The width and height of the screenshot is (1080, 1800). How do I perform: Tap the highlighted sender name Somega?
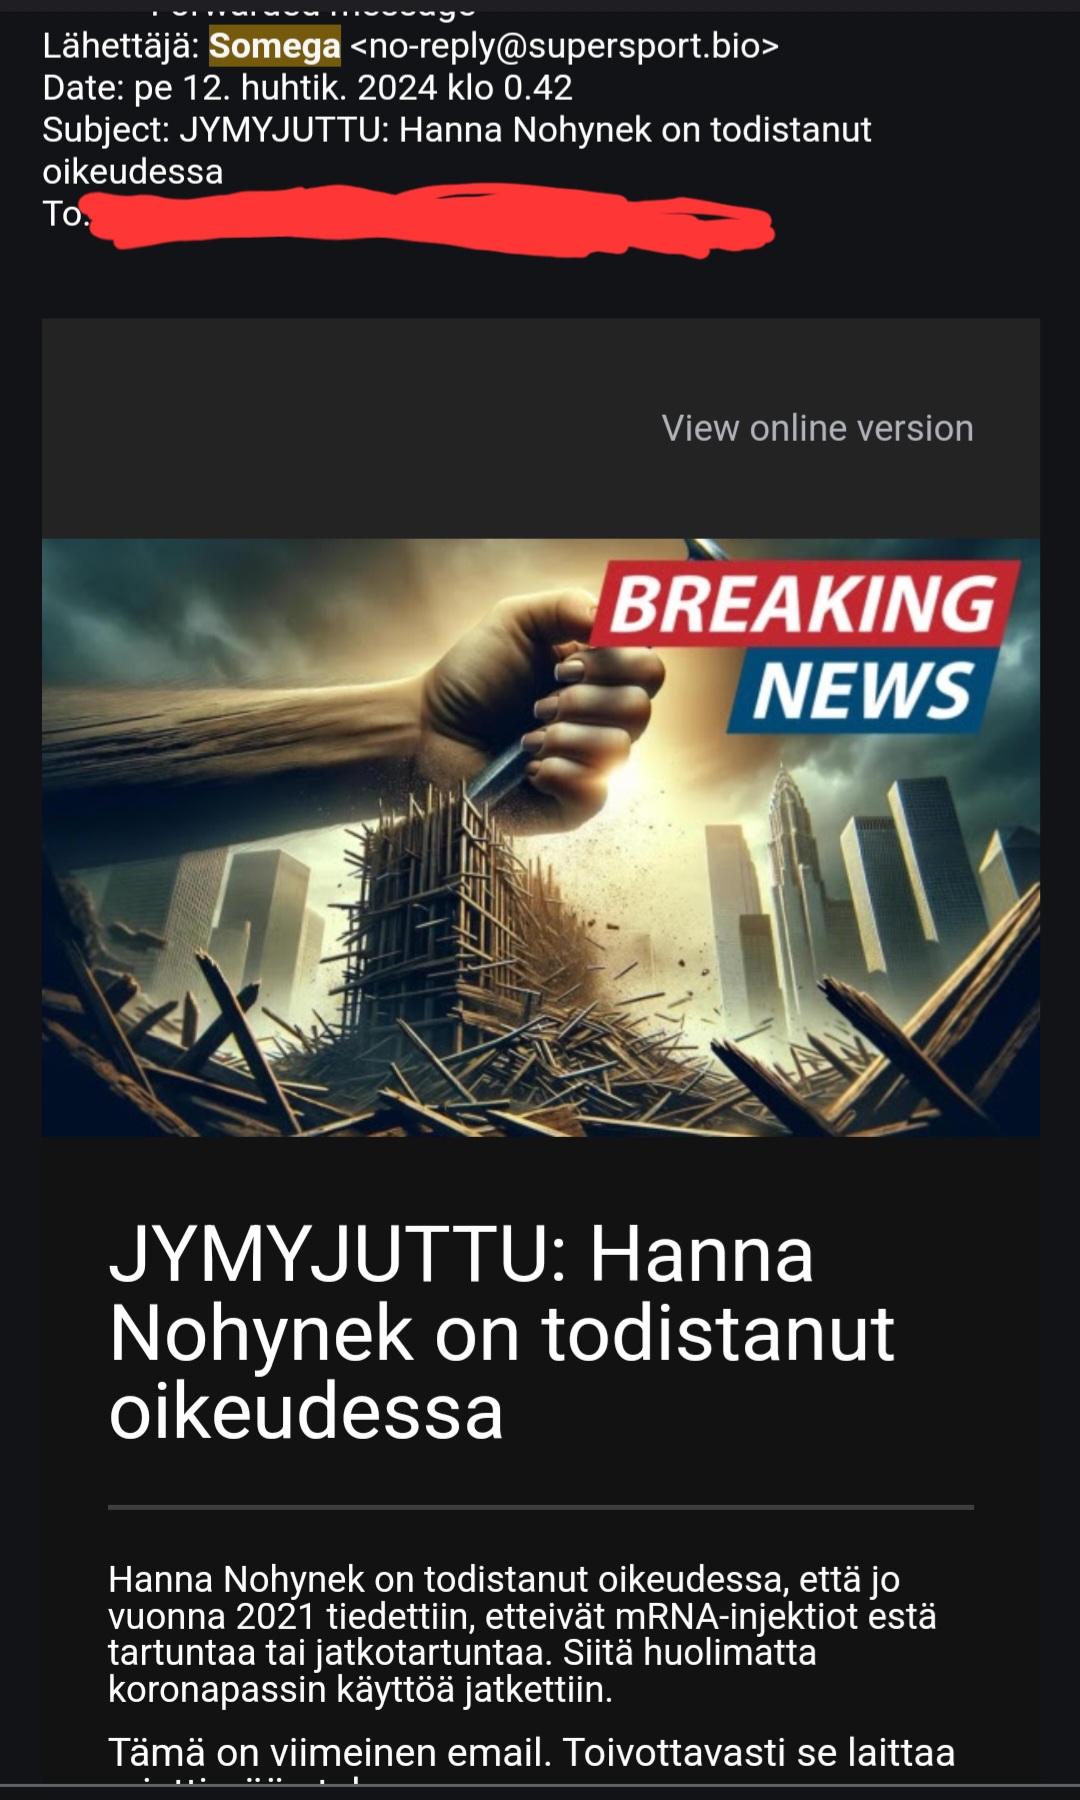(275, 46)
